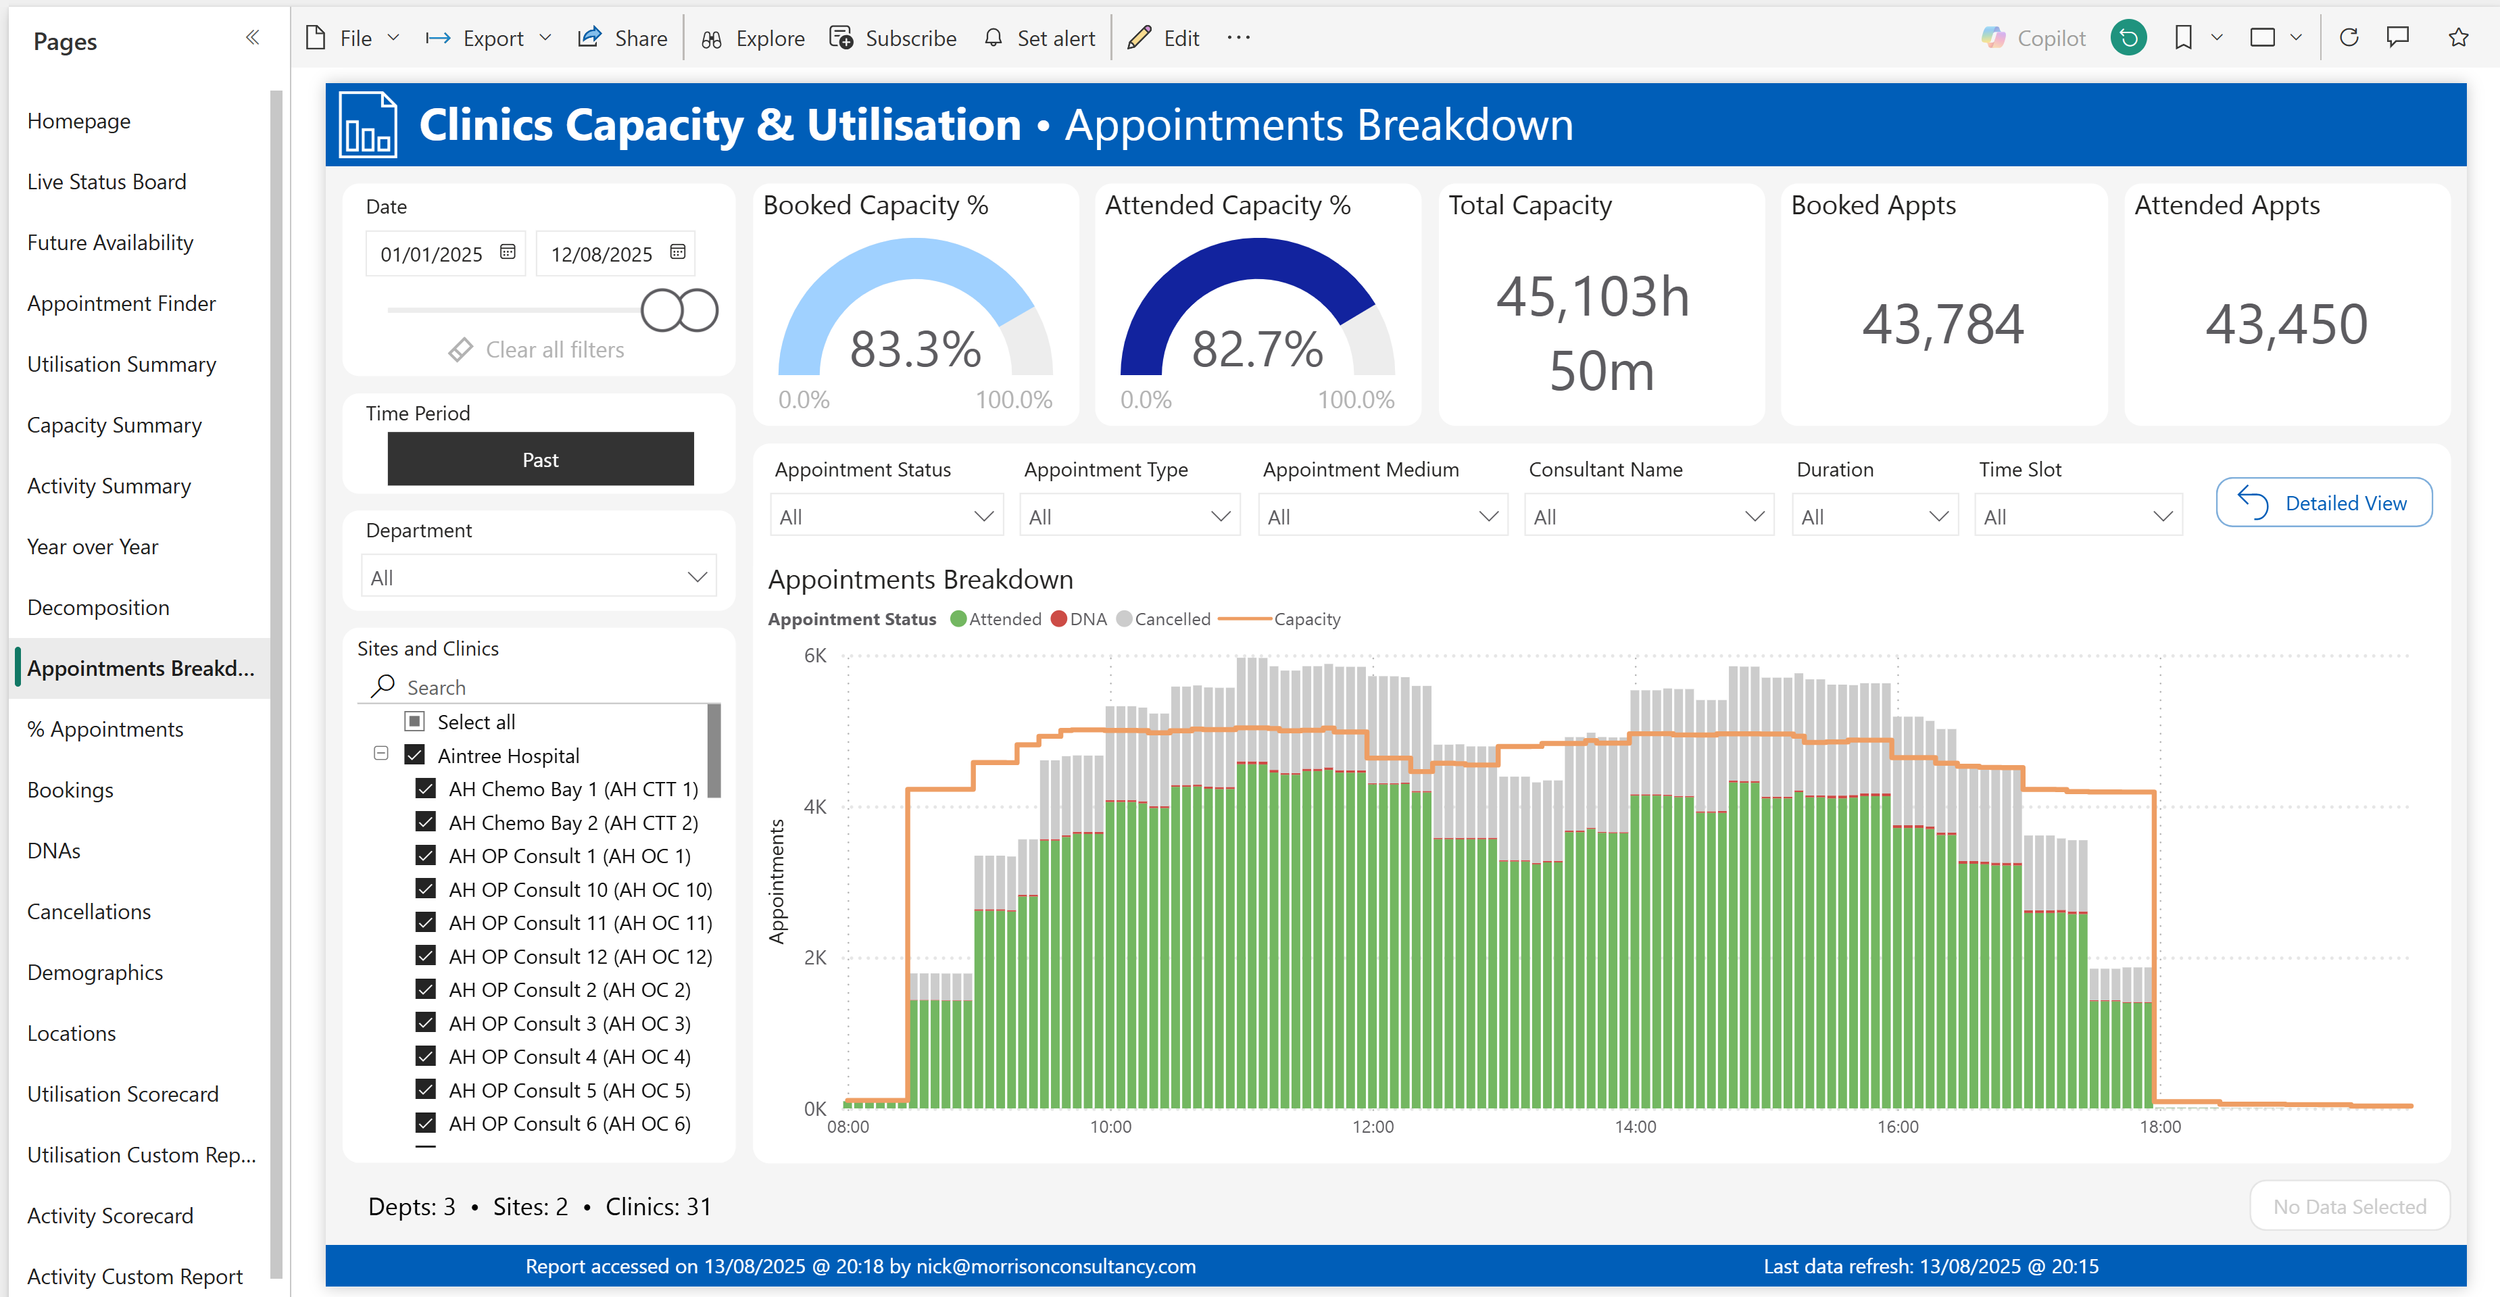Uncheck the Aintree Hospital checkbox
Viewport: 2500px width, 1297px height.
tap(415, 755)
